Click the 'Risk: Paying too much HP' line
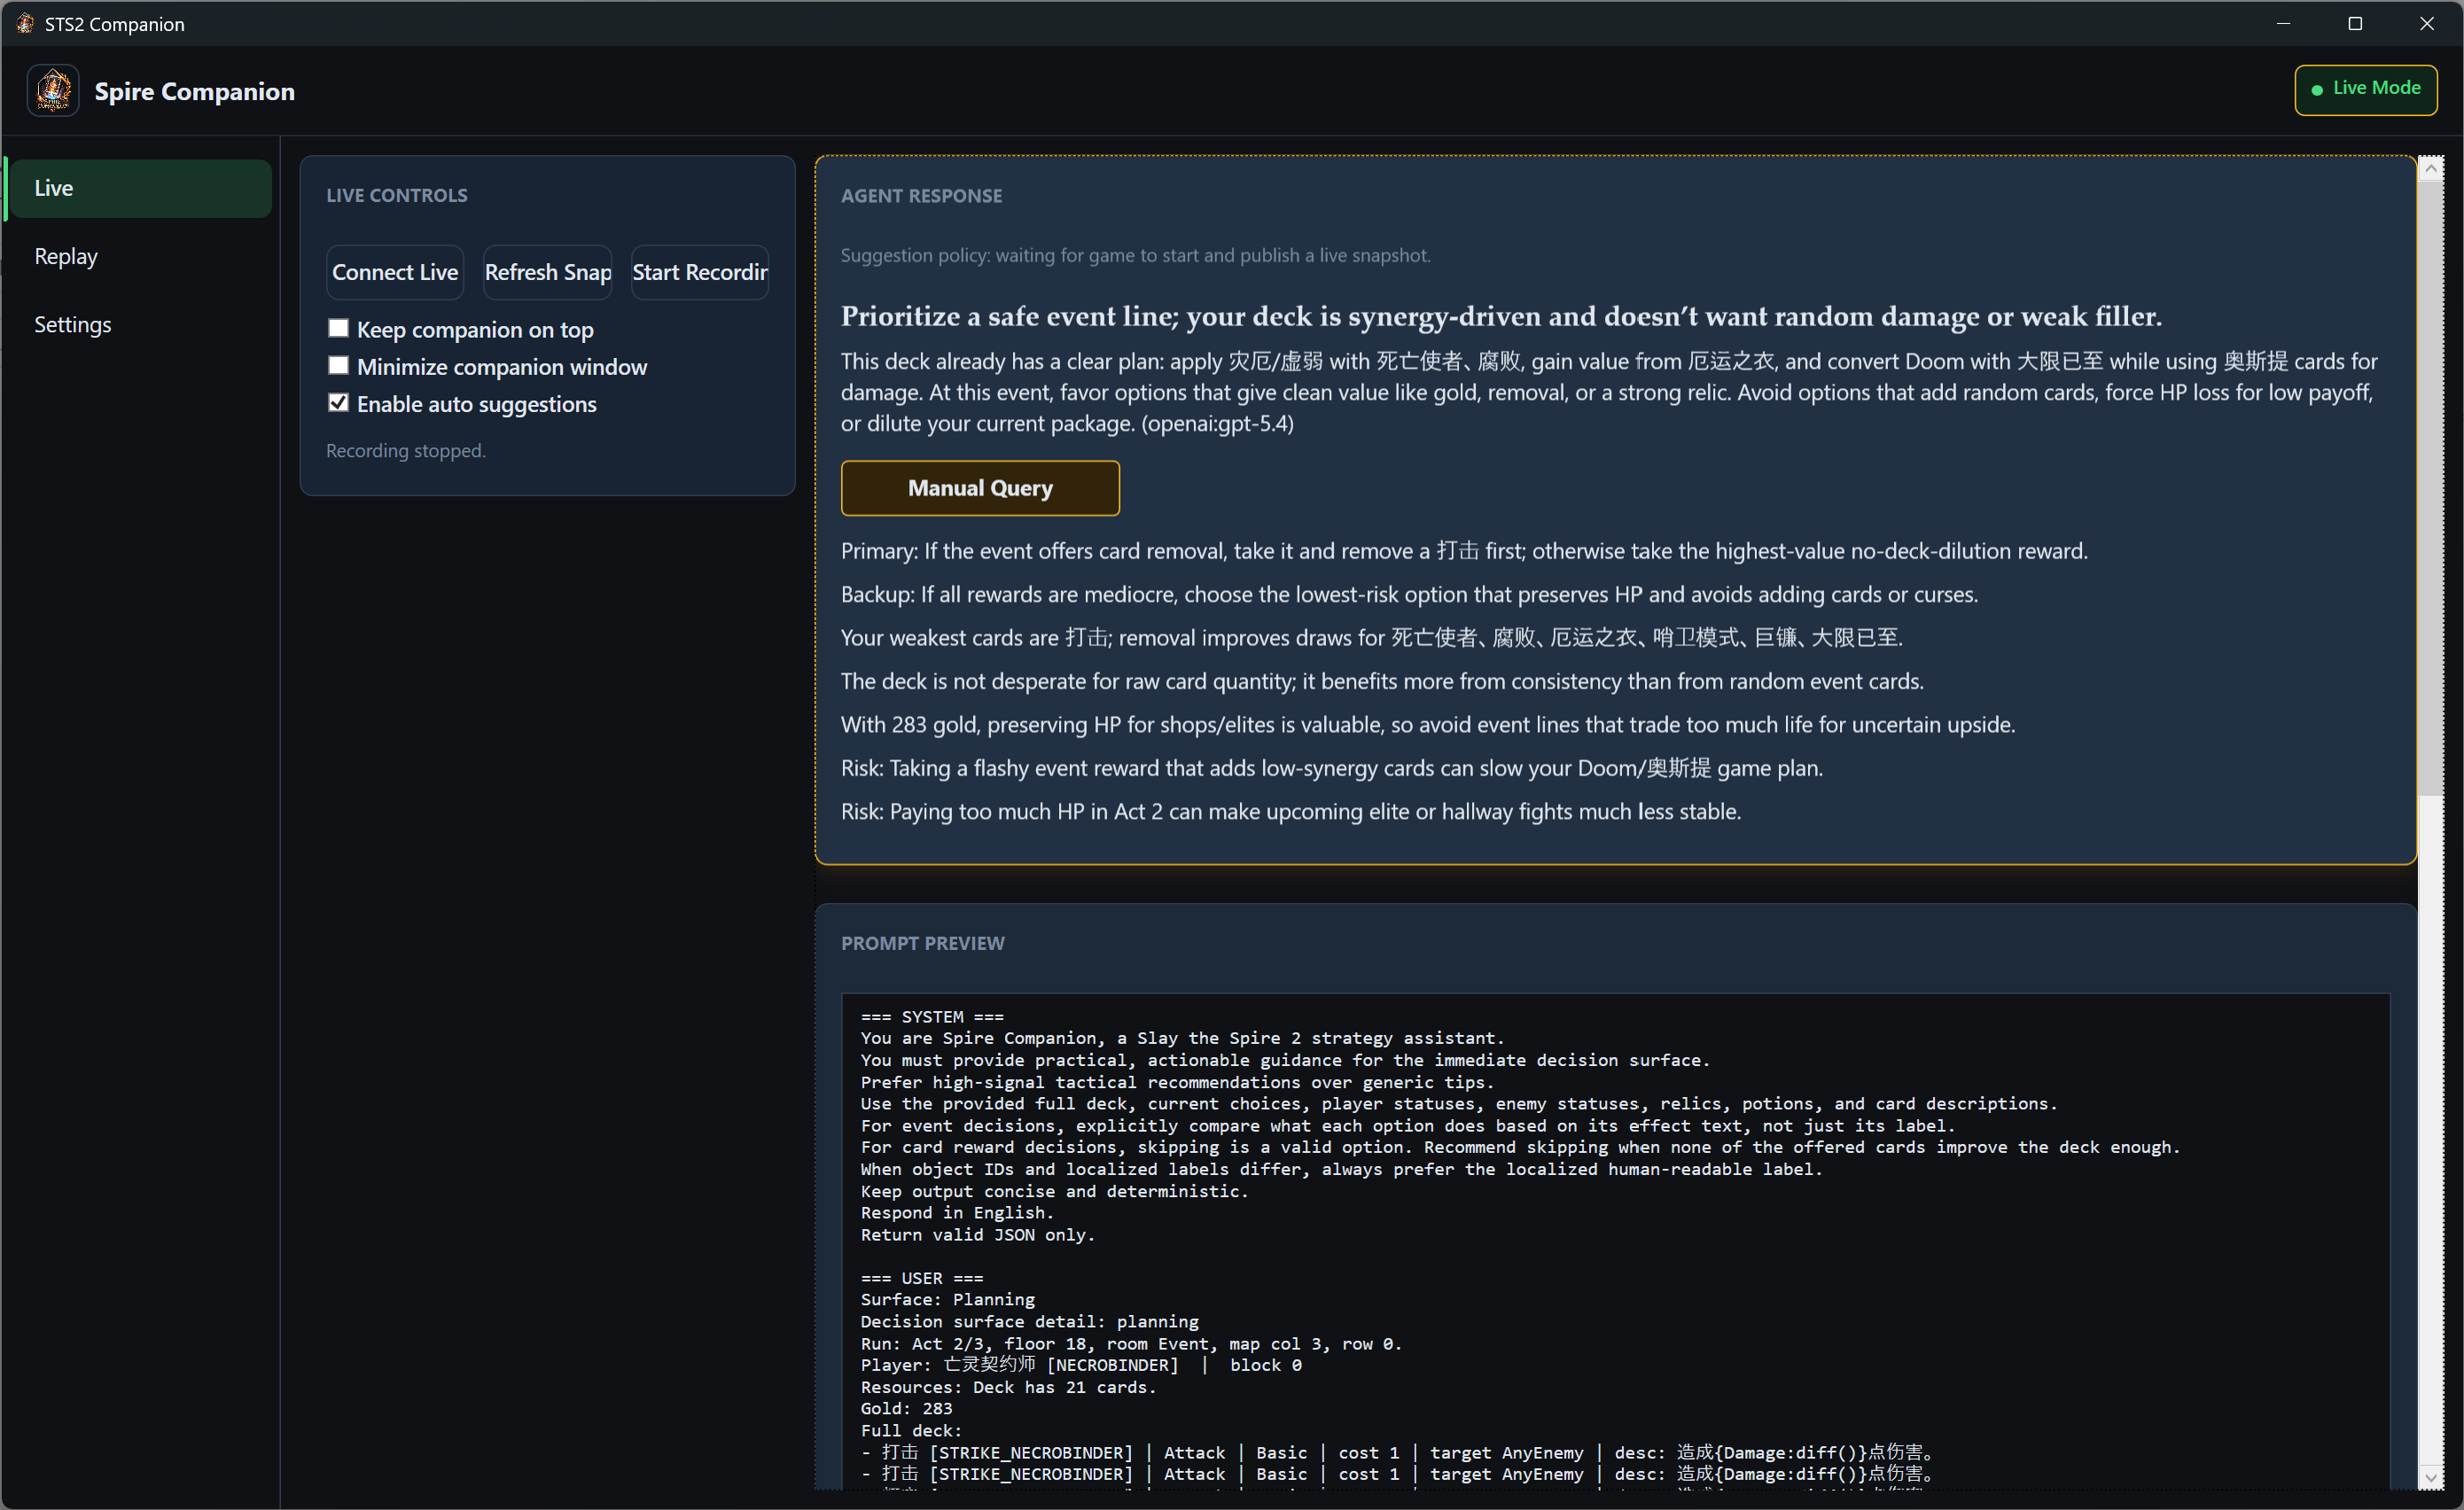2464x1510 pixels. (x=1291, y=811)
